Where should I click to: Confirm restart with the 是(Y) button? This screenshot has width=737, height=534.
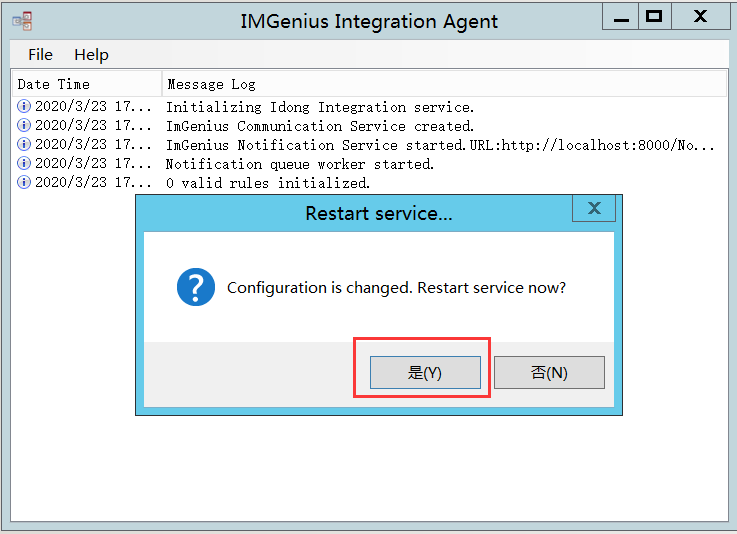coord(425,372)
